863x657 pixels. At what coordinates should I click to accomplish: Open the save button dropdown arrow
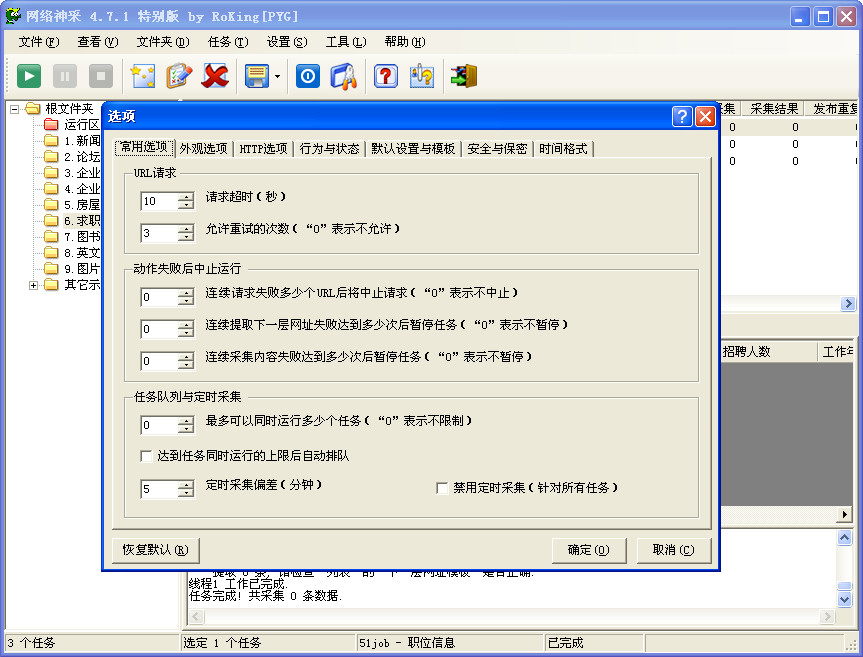click(277, 76)
